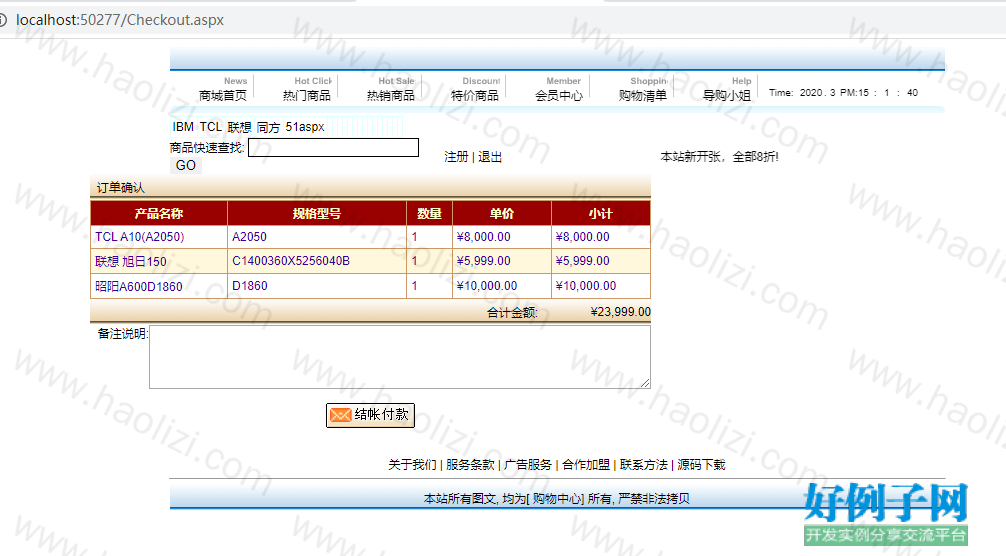This screenshot has height=556, width=1006.
Task: Click the 注册 register link
Action: pos(456,156)
